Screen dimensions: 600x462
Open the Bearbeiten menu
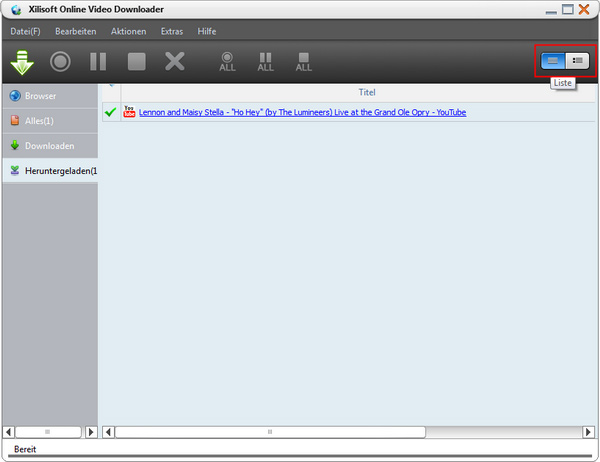(x=76, y=31)
